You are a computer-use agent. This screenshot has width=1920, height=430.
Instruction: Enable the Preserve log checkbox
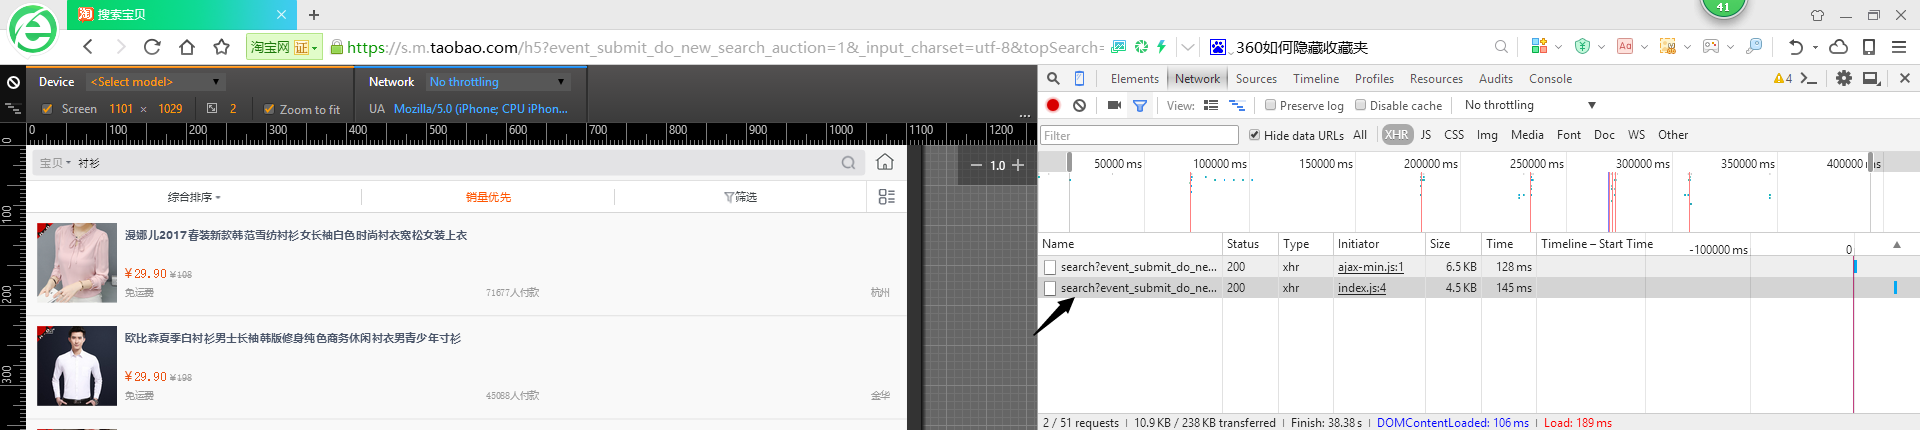click(1270, 105)
